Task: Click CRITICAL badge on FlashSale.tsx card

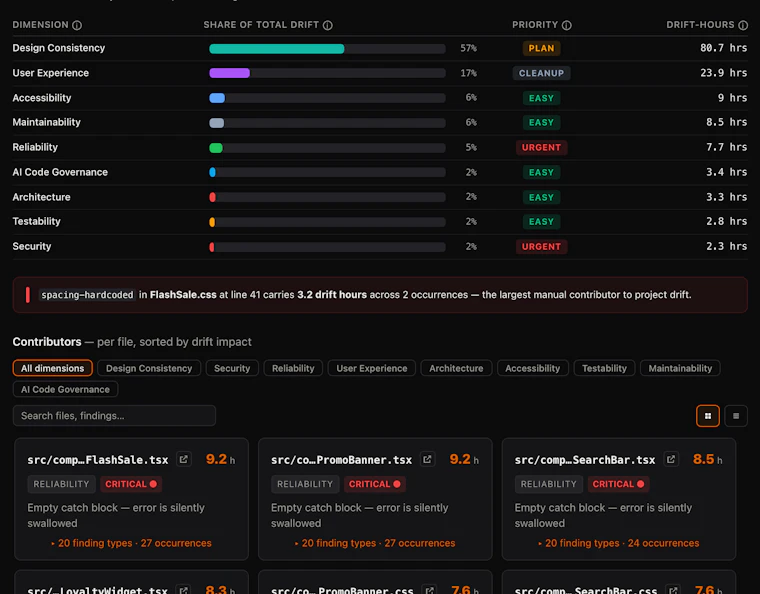Action: pyautogui.click(x=131, y=484)
